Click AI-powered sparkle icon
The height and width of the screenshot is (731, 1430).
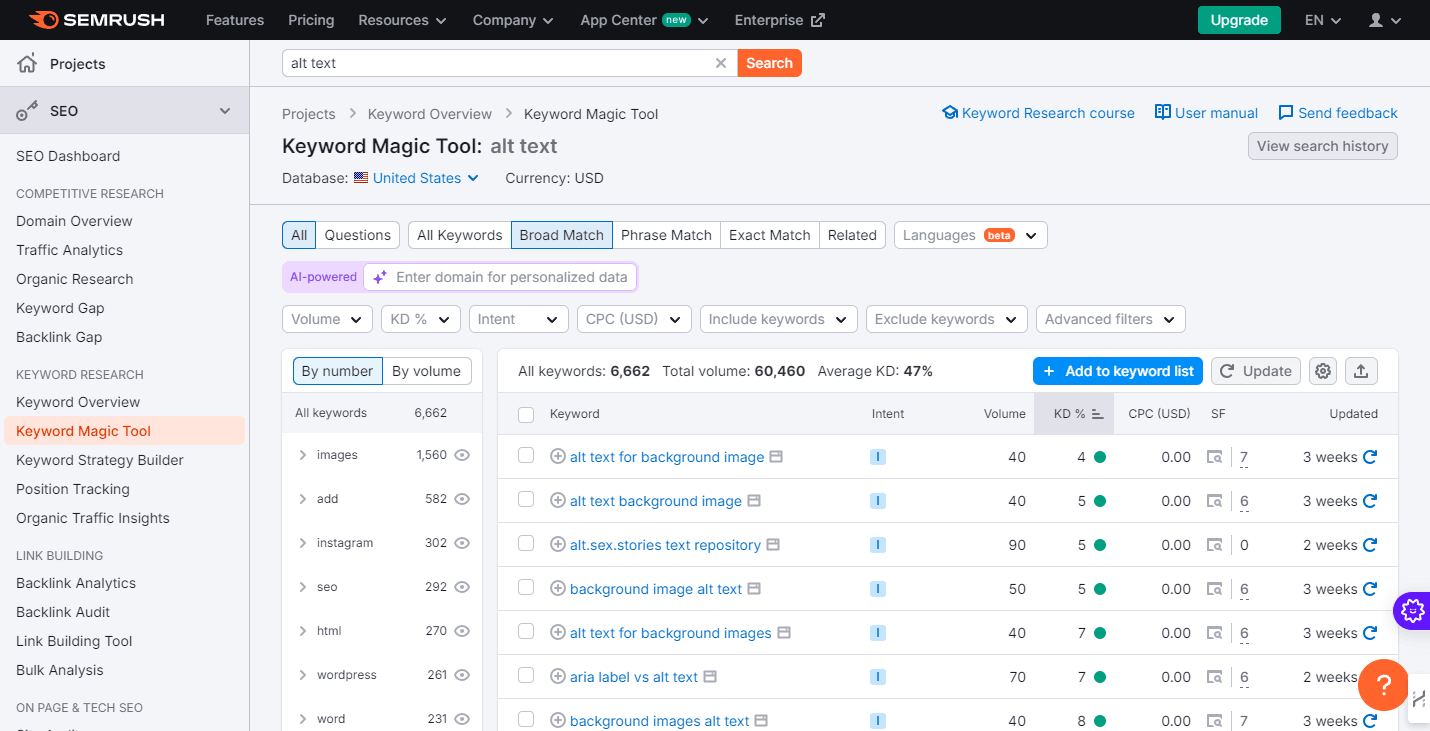pos(379,277)
